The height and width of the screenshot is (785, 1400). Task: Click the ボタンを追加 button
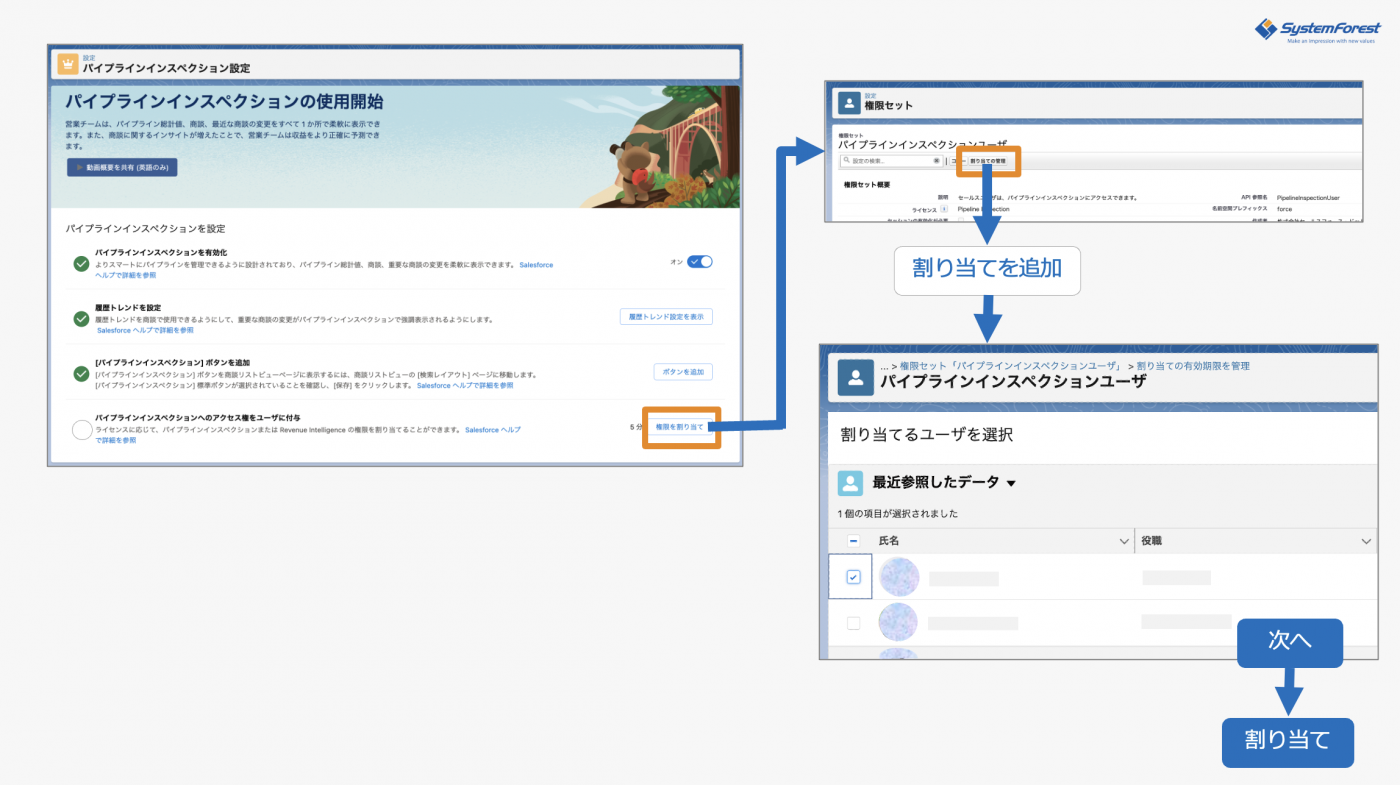tap(683, 372)
